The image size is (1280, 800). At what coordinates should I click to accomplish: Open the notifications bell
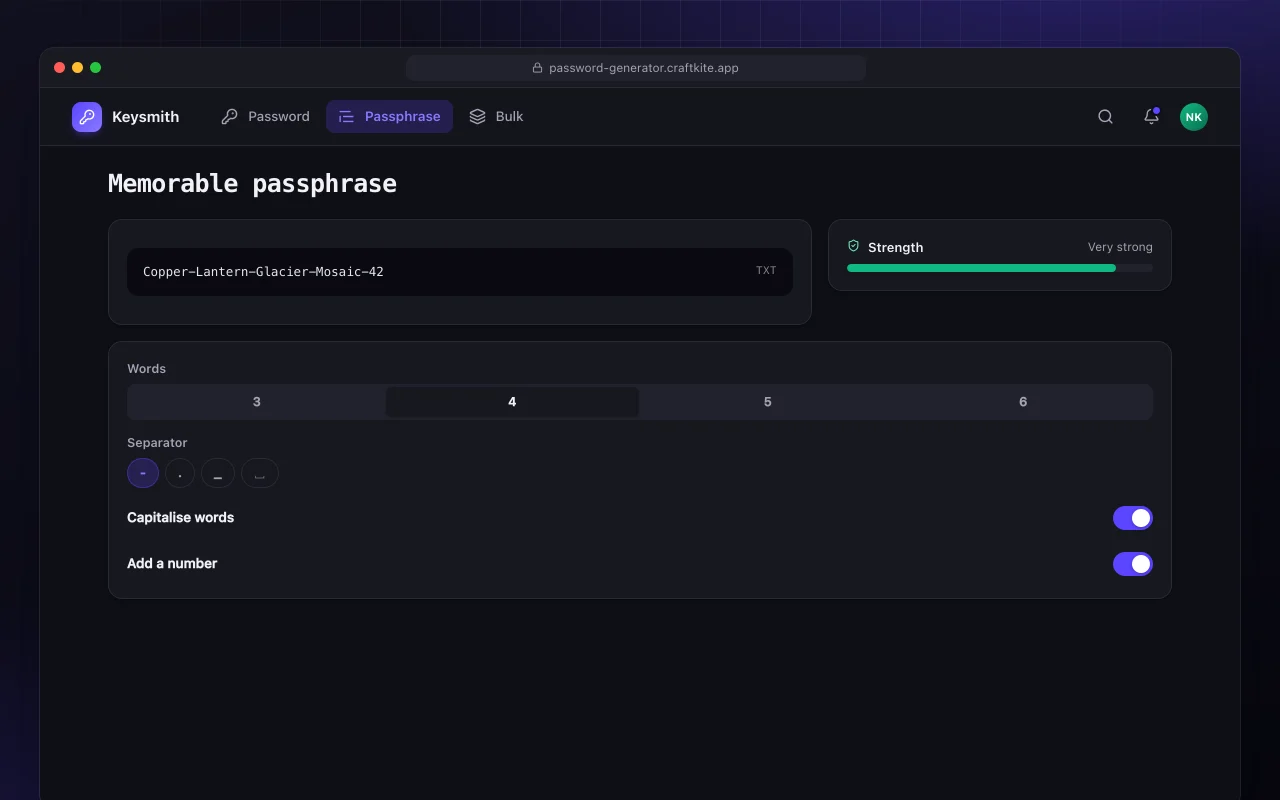click(1151, 117)
